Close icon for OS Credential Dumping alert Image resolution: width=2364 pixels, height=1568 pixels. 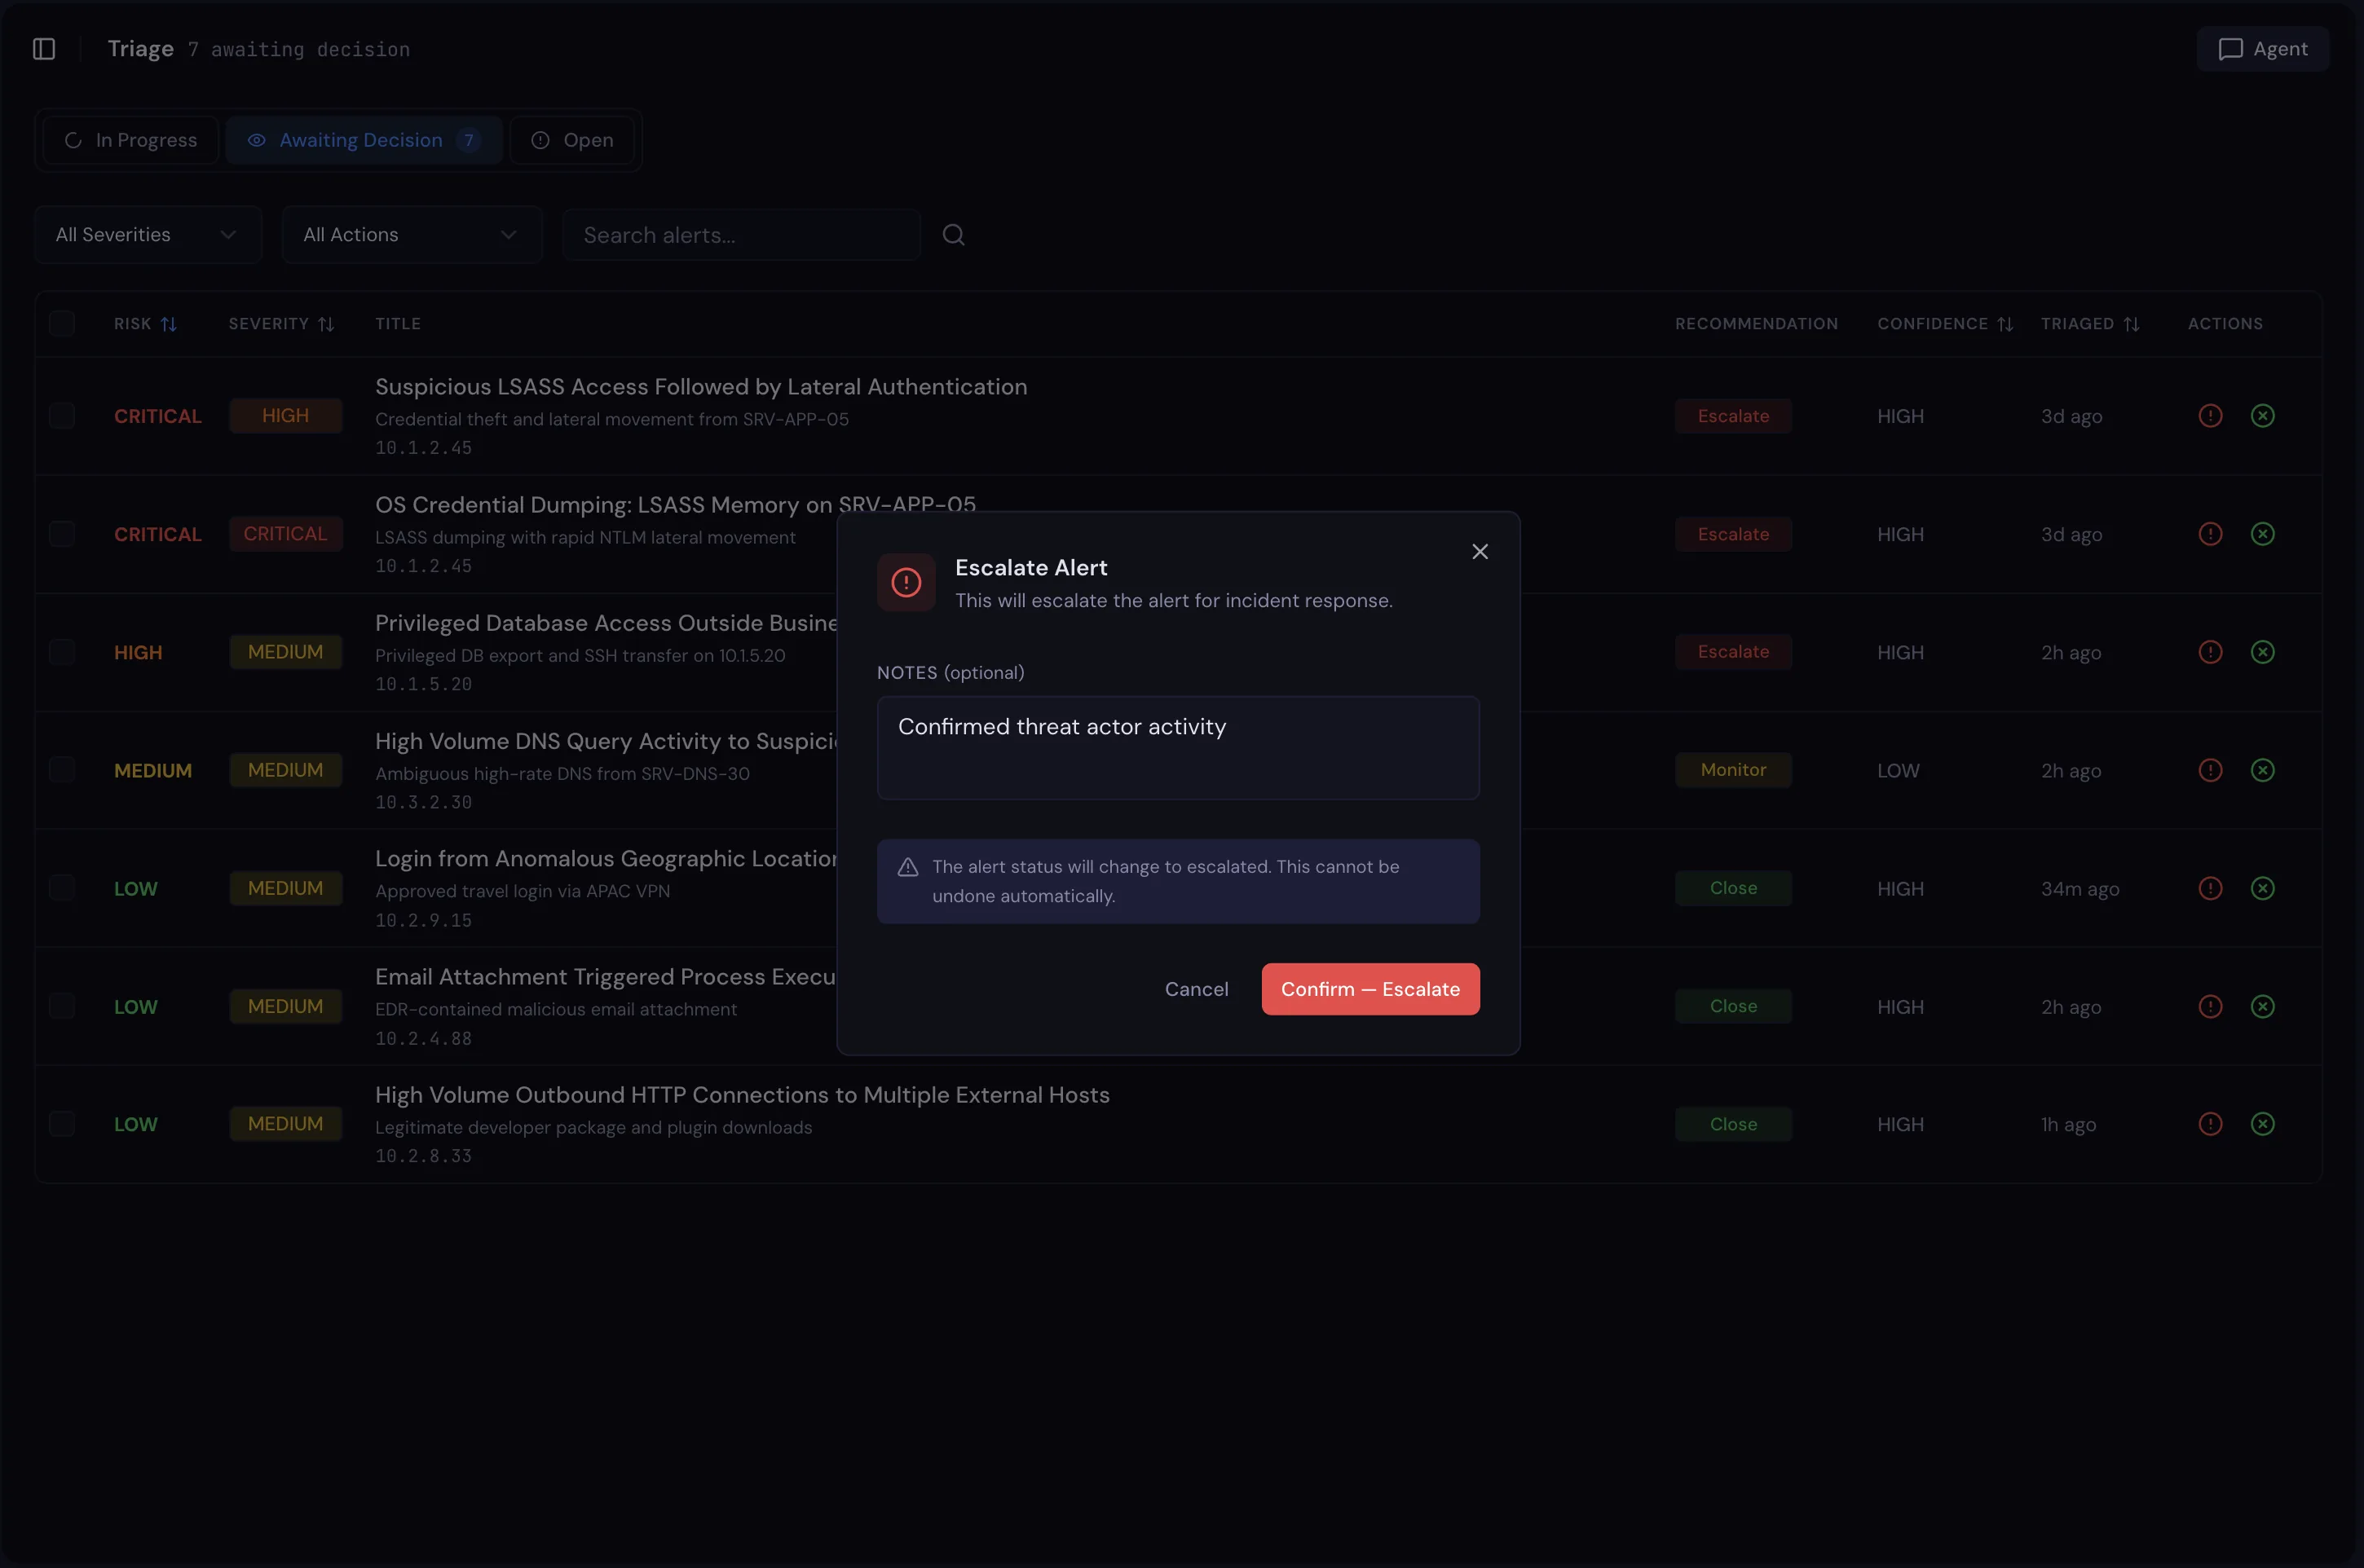(x=2262, y=534)
